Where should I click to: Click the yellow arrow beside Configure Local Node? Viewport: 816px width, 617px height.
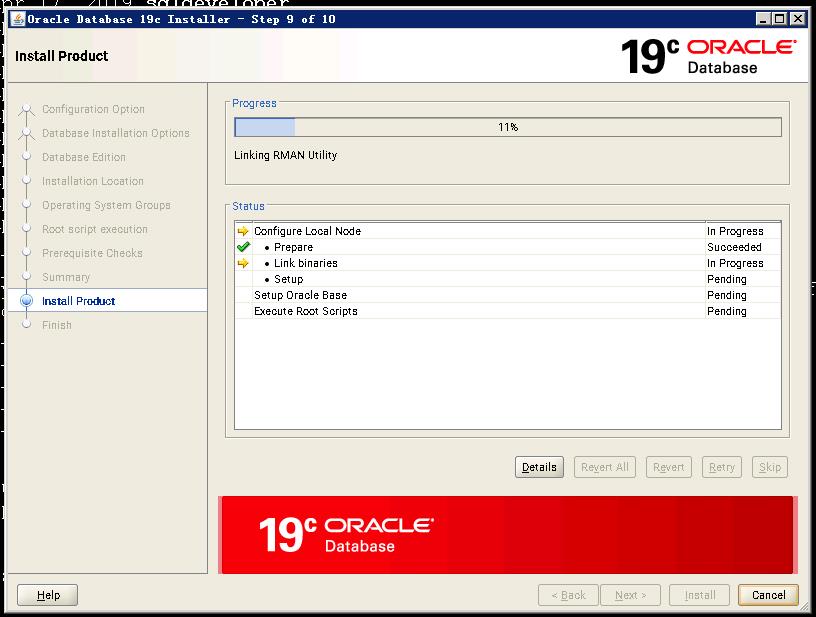tap(243, 231)
